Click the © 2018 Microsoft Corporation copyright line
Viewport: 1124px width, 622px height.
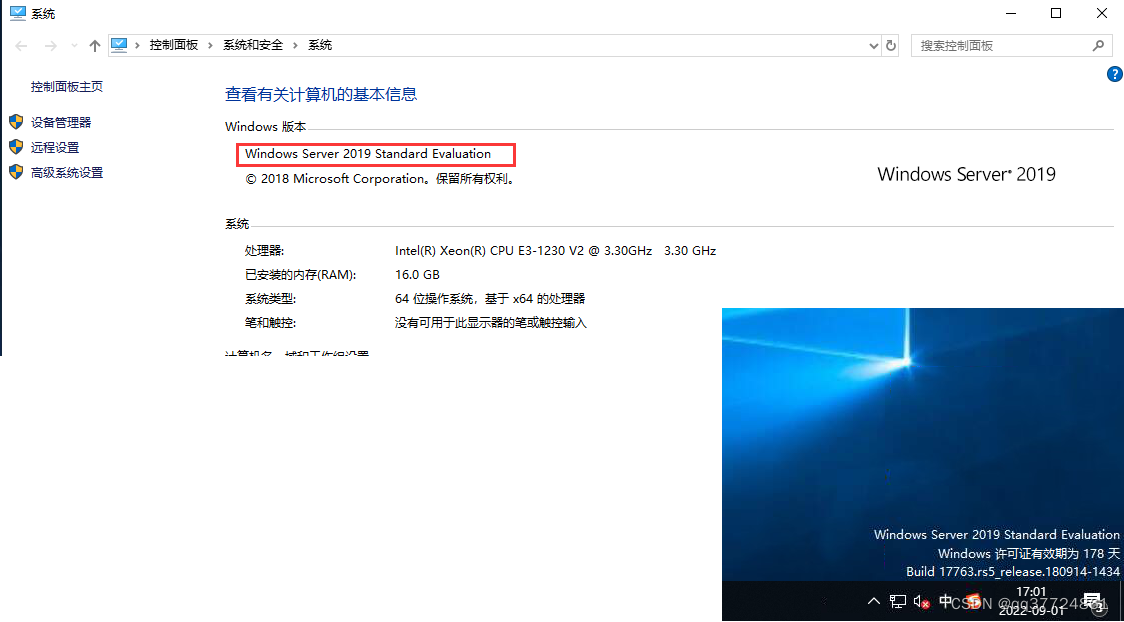[381, 179]
